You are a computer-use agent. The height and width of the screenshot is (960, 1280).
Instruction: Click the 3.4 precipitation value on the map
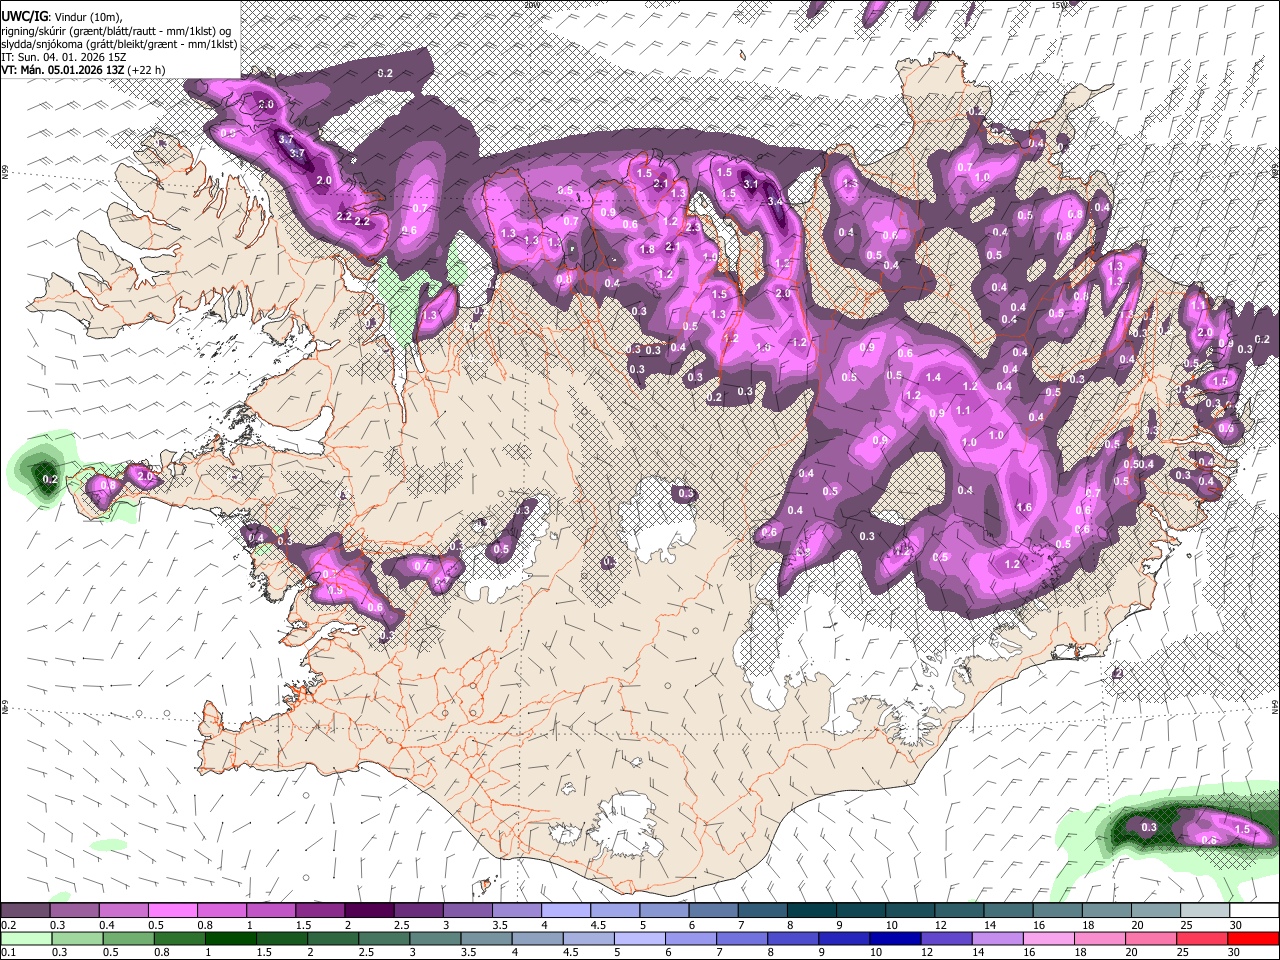[x=775, y=201]
